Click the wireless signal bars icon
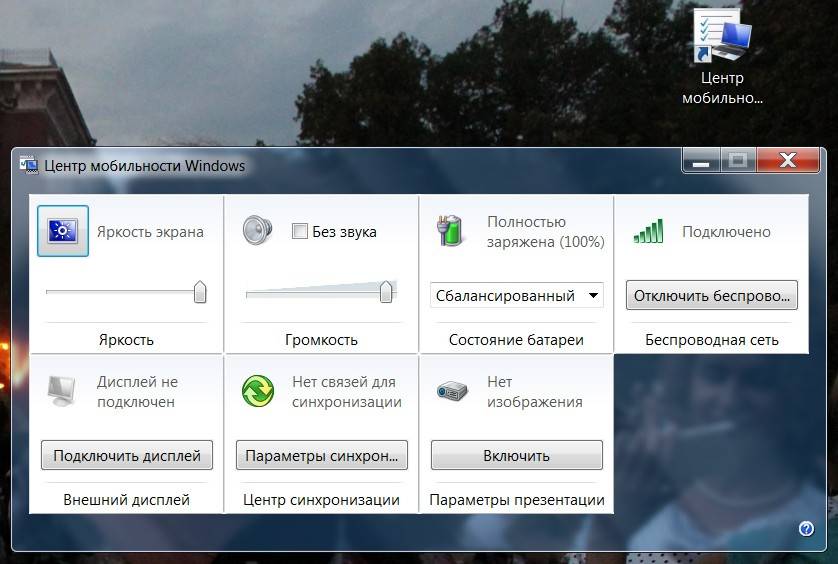 [x=648, y=231]
